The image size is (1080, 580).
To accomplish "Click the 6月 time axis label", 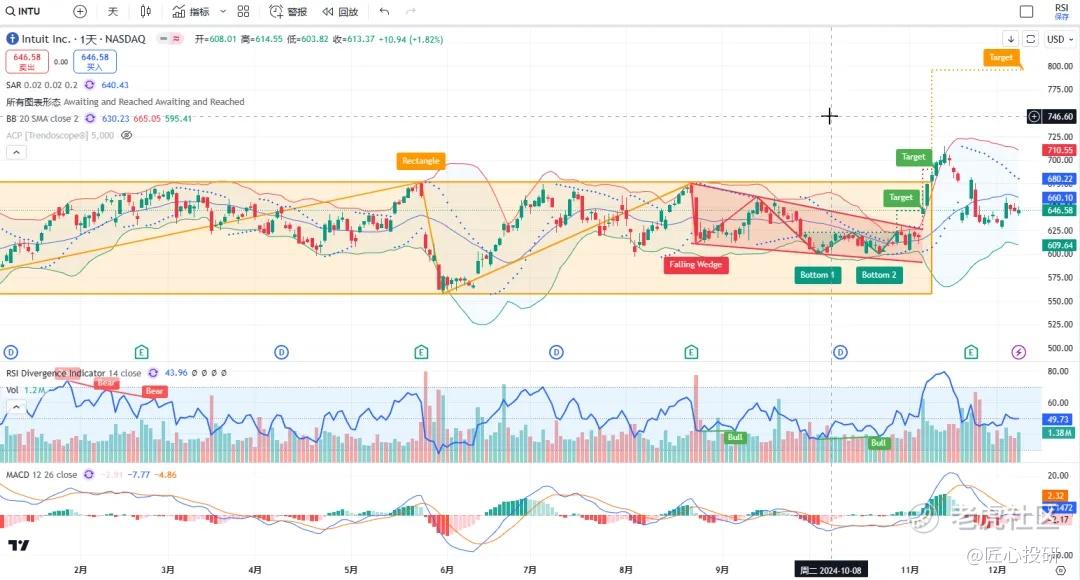I will click(x=447, y=570).
